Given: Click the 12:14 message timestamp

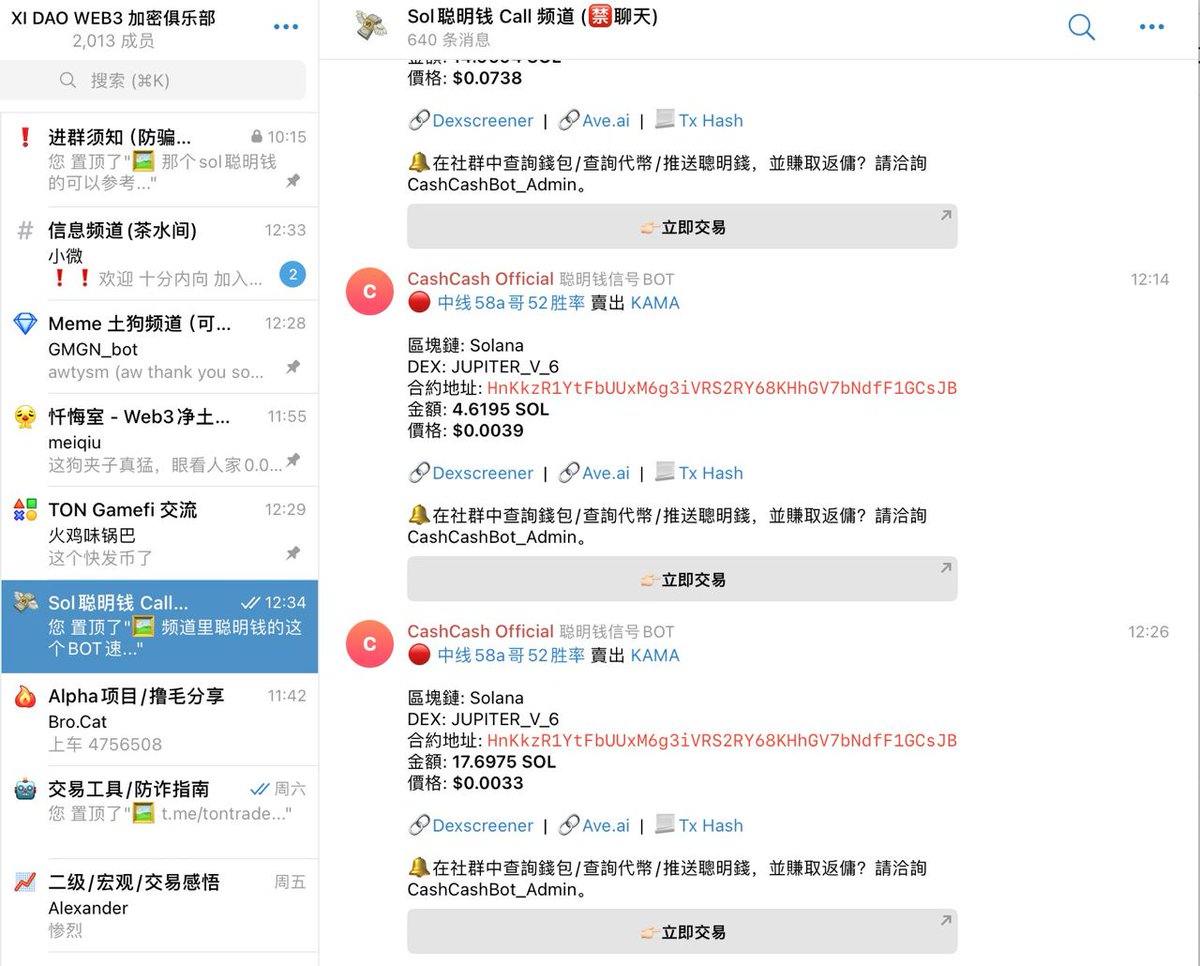Looking at the screenshot, I should tap(1150, 279).
